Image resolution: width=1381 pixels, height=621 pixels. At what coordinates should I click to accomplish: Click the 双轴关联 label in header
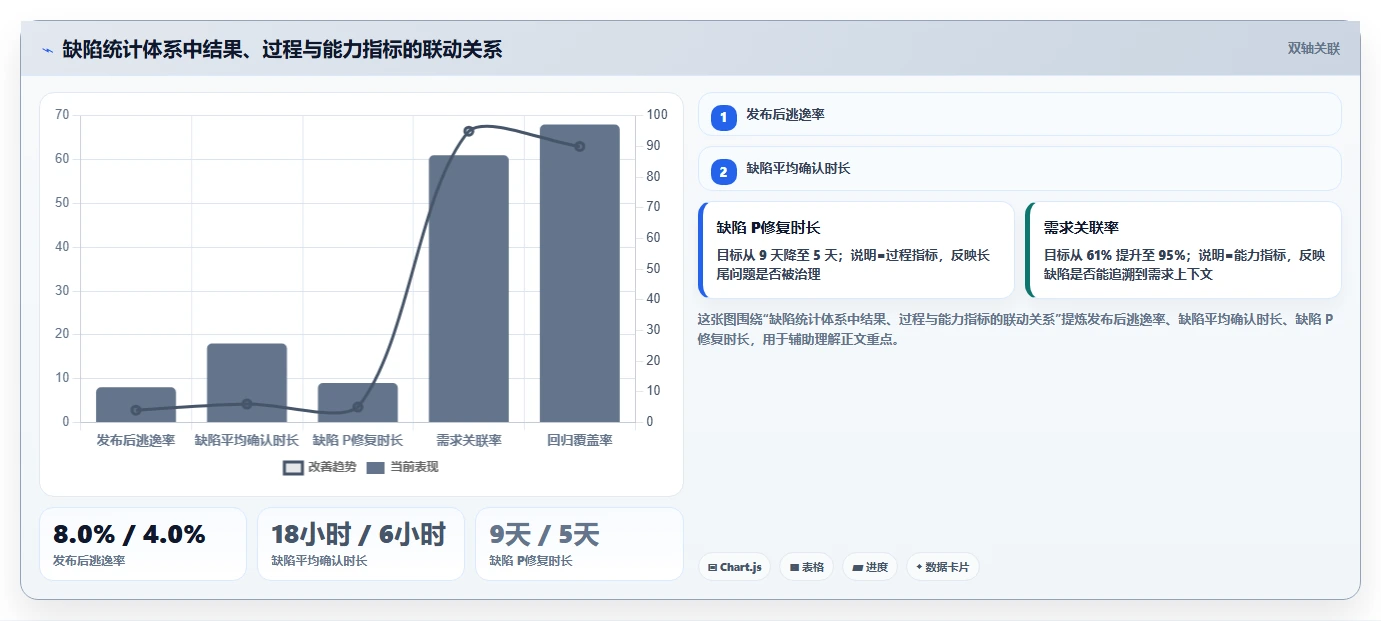[x=1313, y=49]
